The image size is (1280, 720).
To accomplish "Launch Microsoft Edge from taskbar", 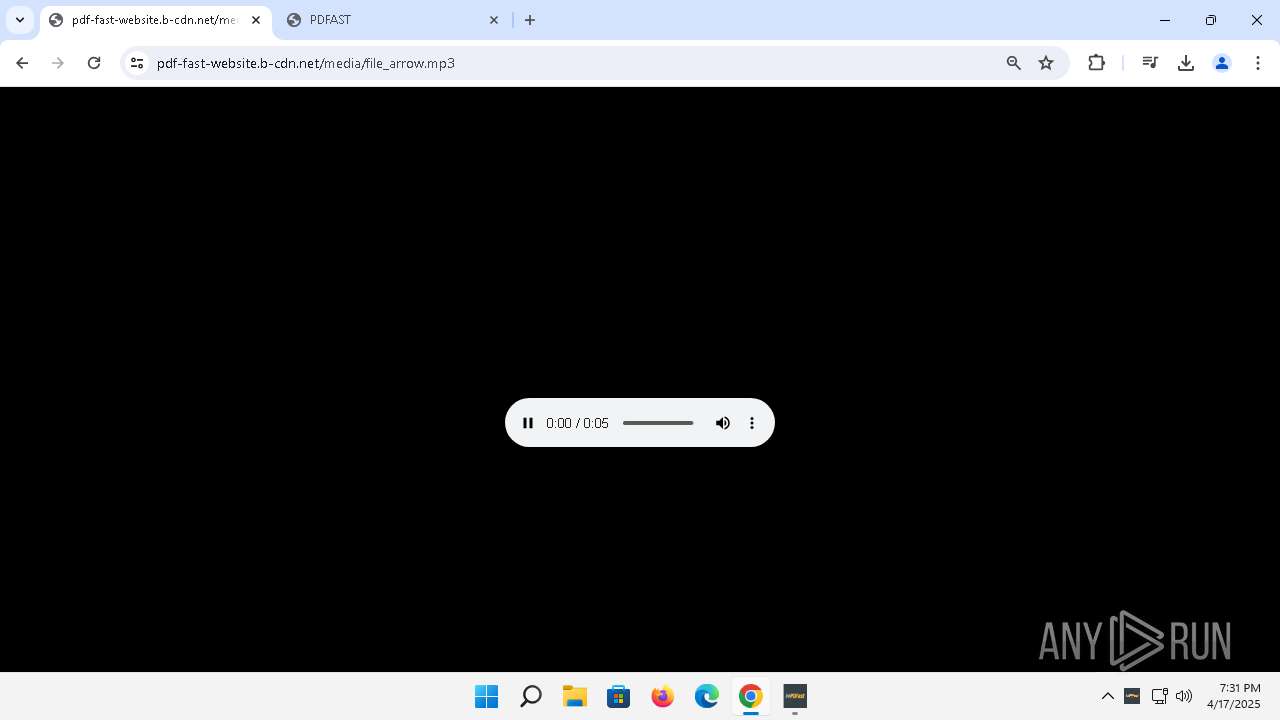I will coord(707,696).
